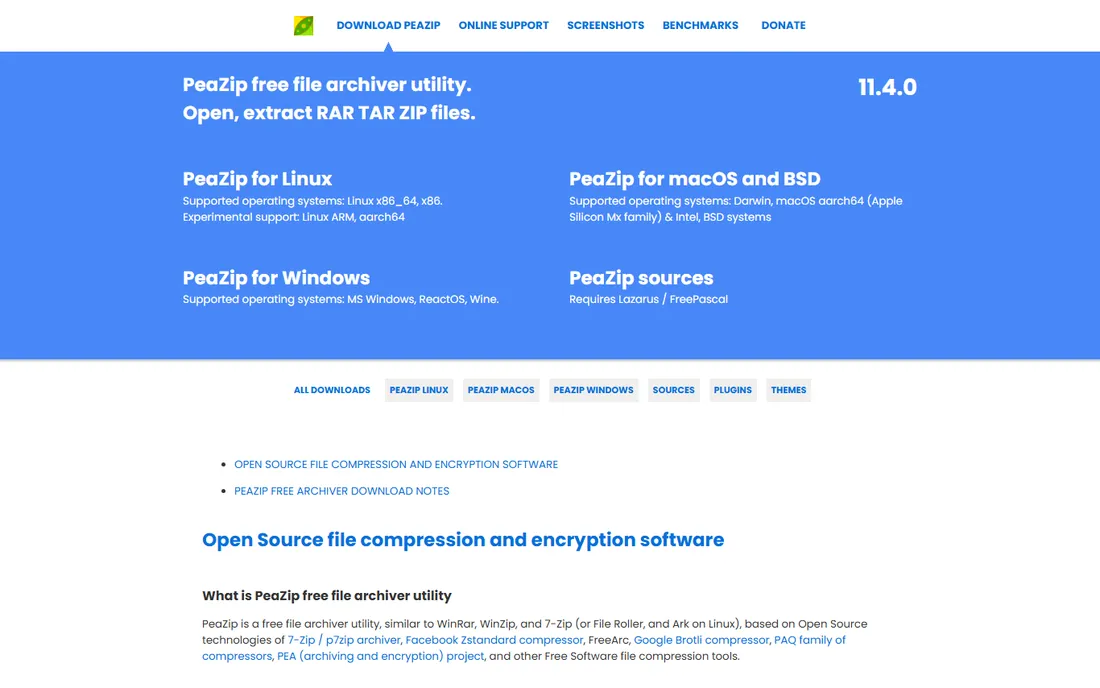Switch to the PeaZip Linux tab
This screenshot has height=688, width=1100.
point(419,390)
